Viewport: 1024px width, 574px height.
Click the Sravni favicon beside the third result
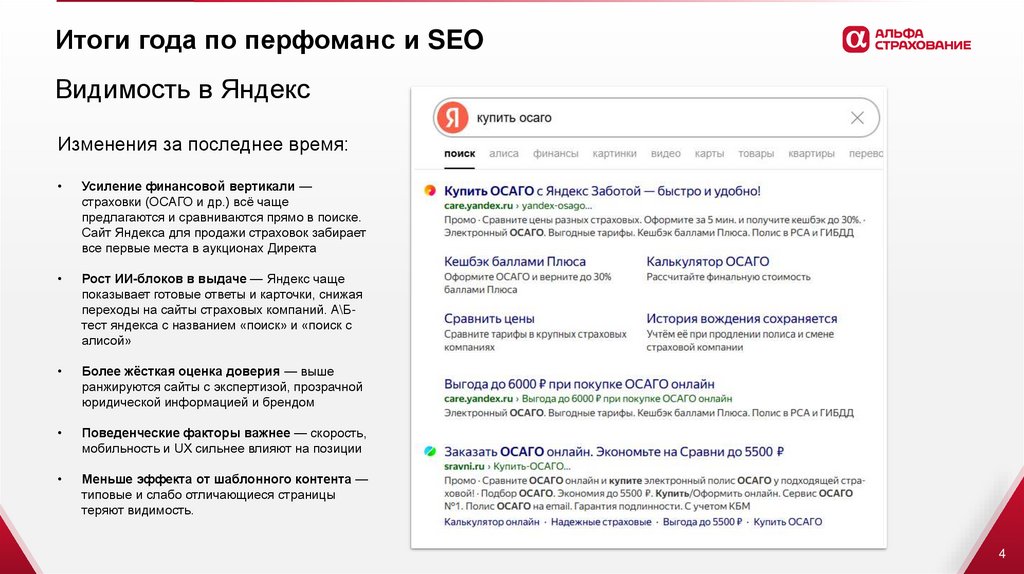coord(430,451)
